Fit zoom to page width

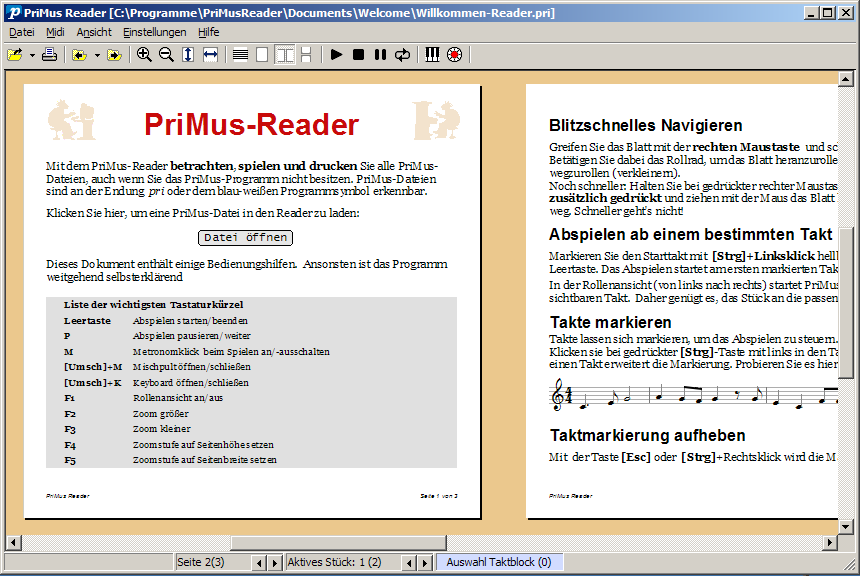point(210,54)
